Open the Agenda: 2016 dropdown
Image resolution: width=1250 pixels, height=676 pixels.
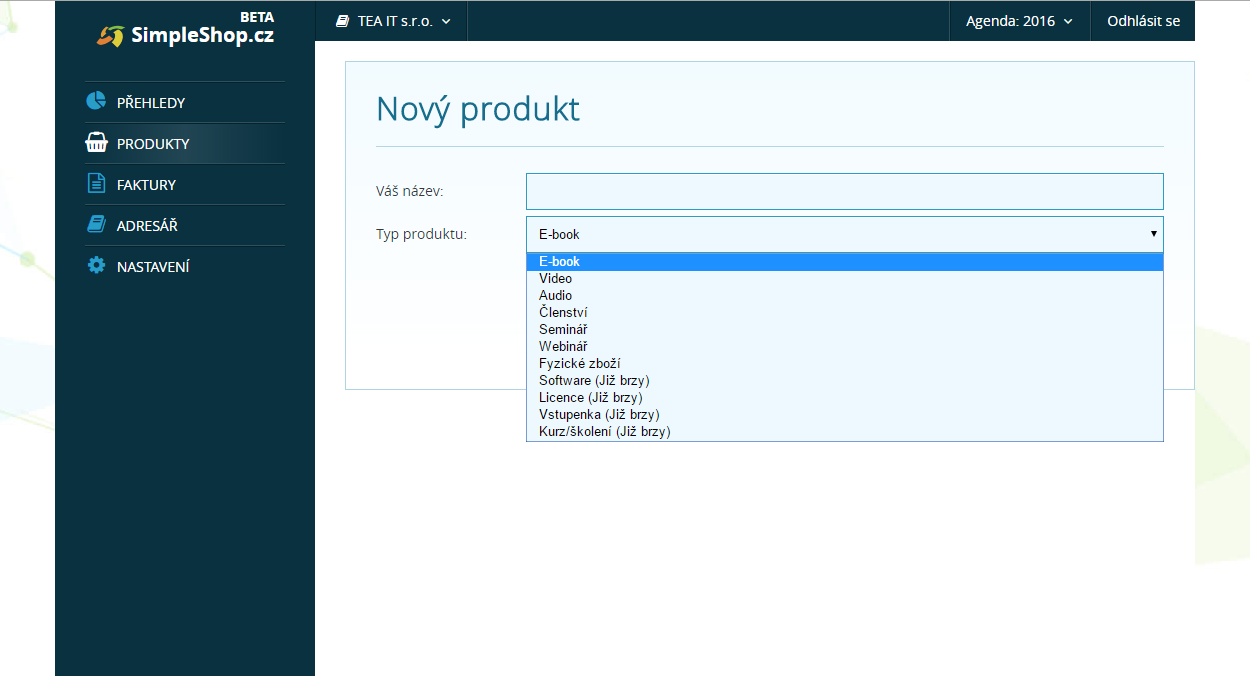[x=1019, y=20]
